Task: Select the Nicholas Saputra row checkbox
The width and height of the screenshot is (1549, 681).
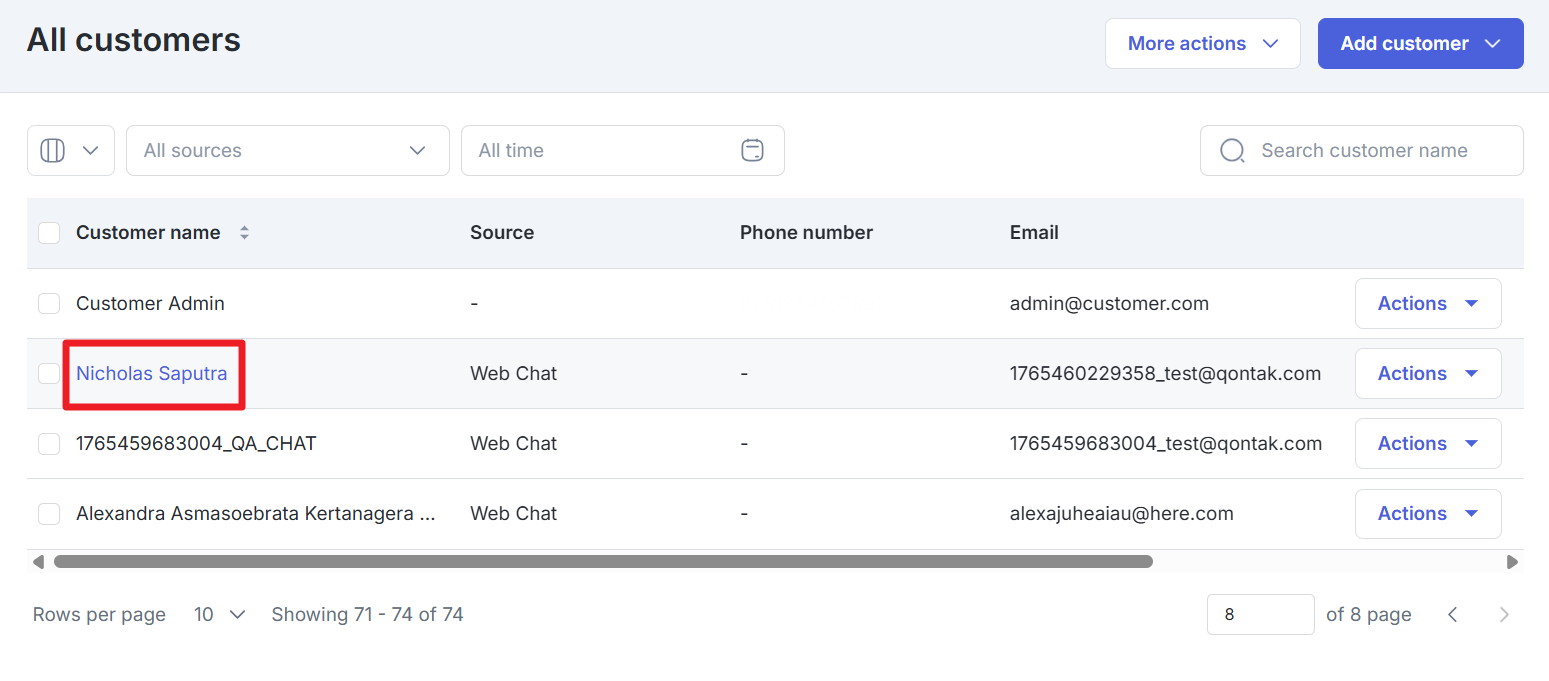Action: pyautogui.click(x=49, y=374)
